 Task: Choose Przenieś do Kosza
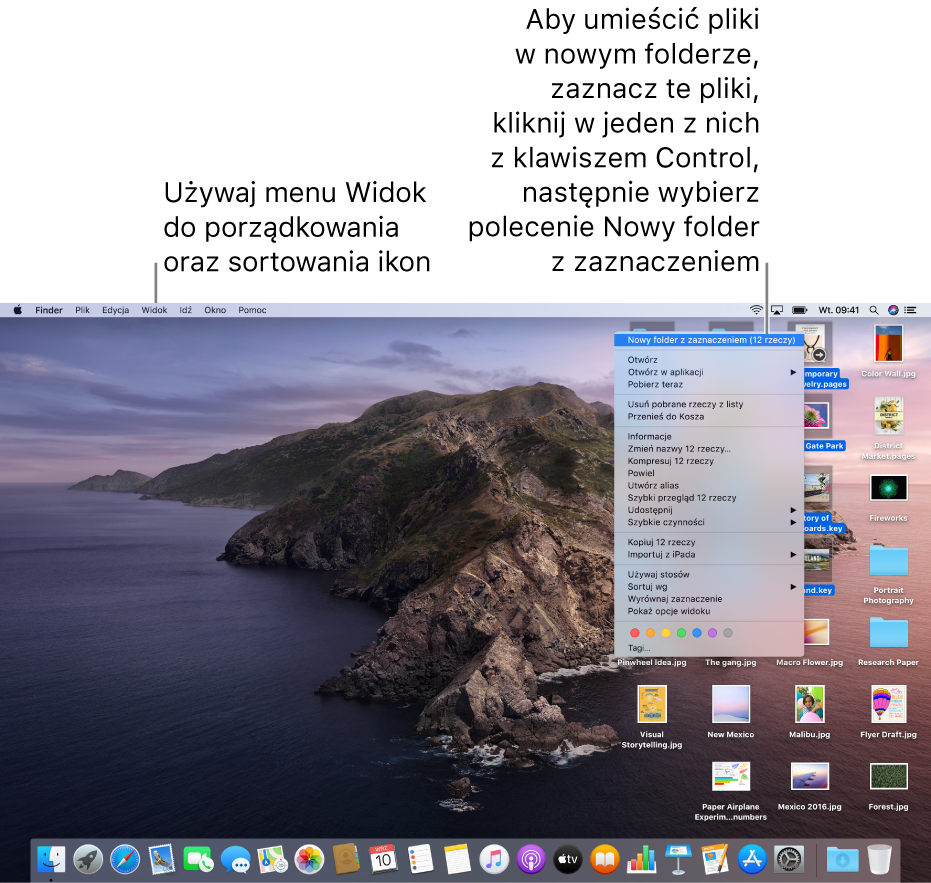click(709, 416)
